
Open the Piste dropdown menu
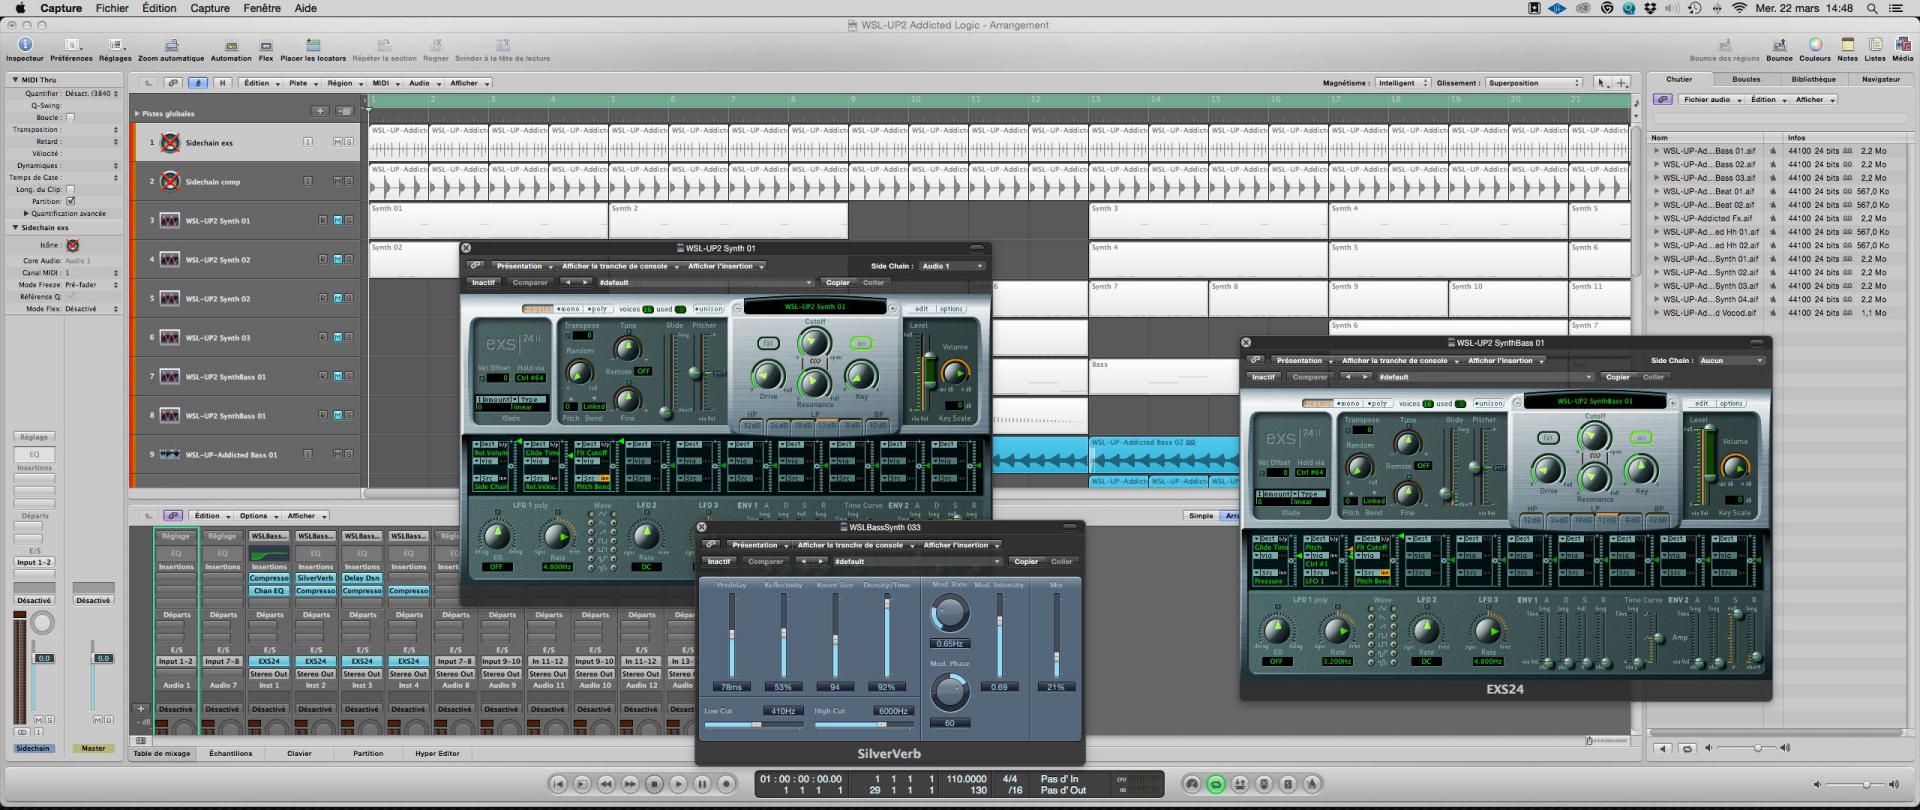click(x=302, y=83)
